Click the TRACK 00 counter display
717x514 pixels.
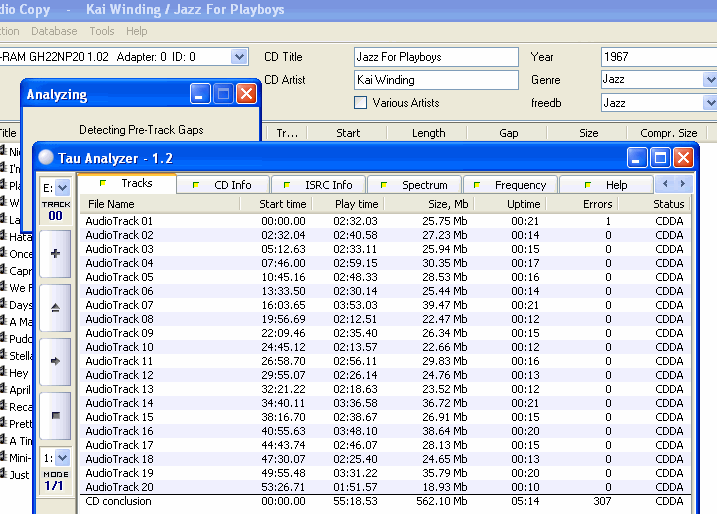tap(56, 211)
